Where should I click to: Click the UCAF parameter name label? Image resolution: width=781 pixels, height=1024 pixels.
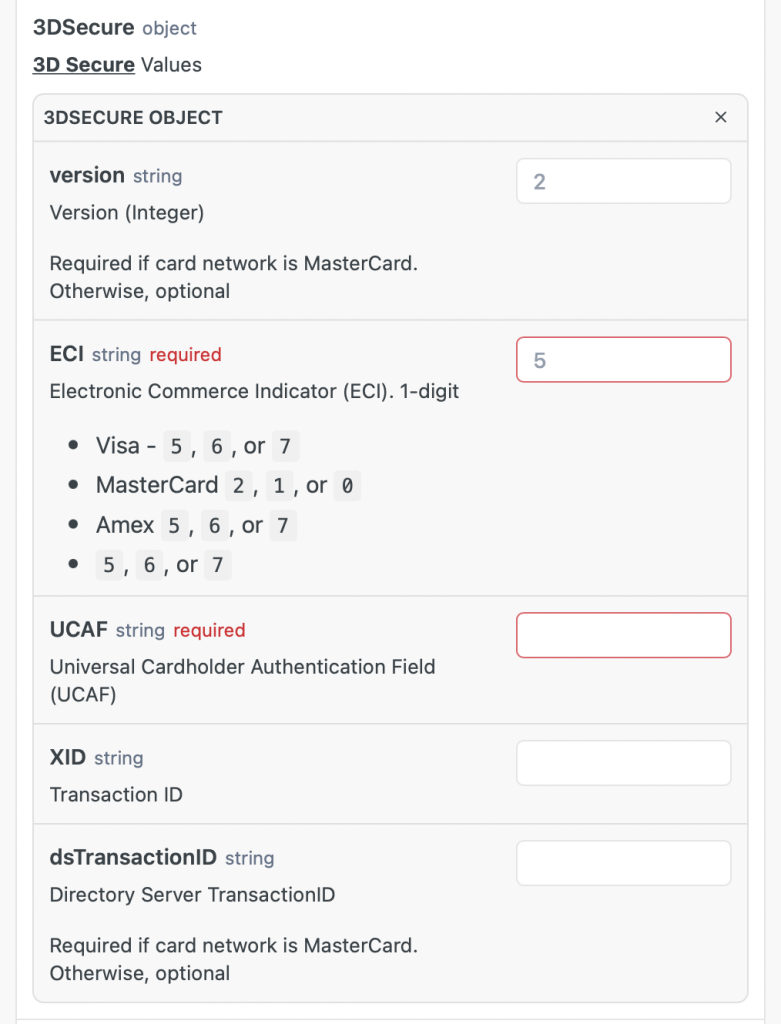tap(78, 630)
